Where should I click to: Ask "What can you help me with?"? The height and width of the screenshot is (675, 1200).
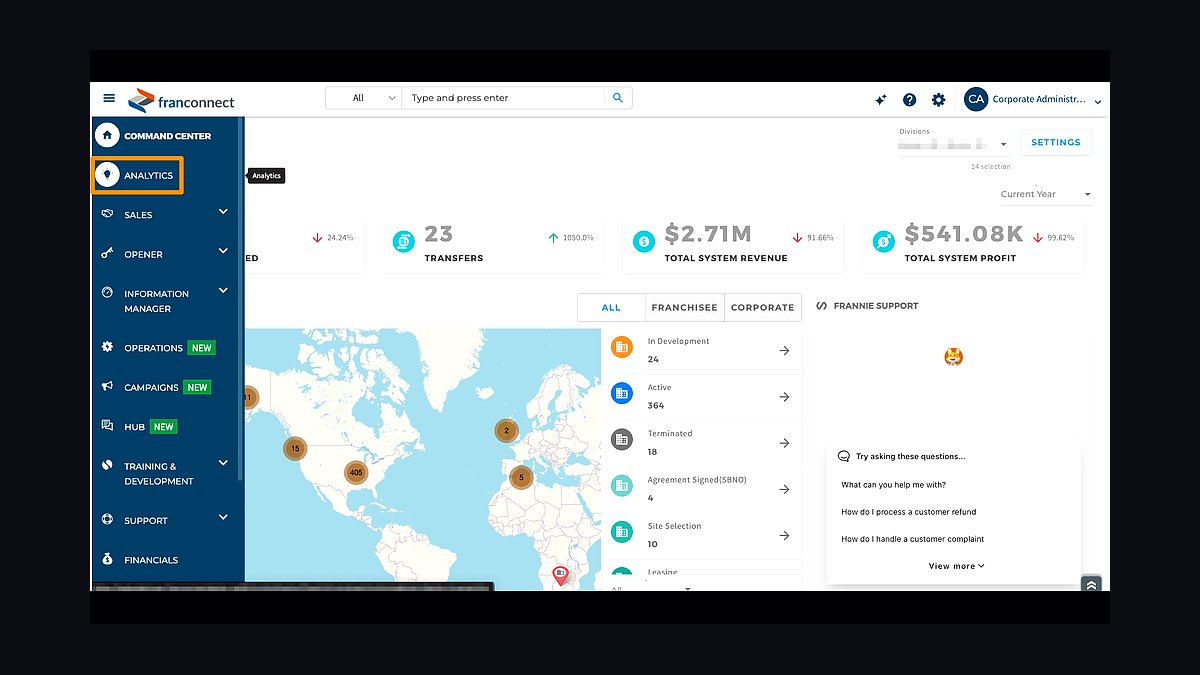point(894,485)
